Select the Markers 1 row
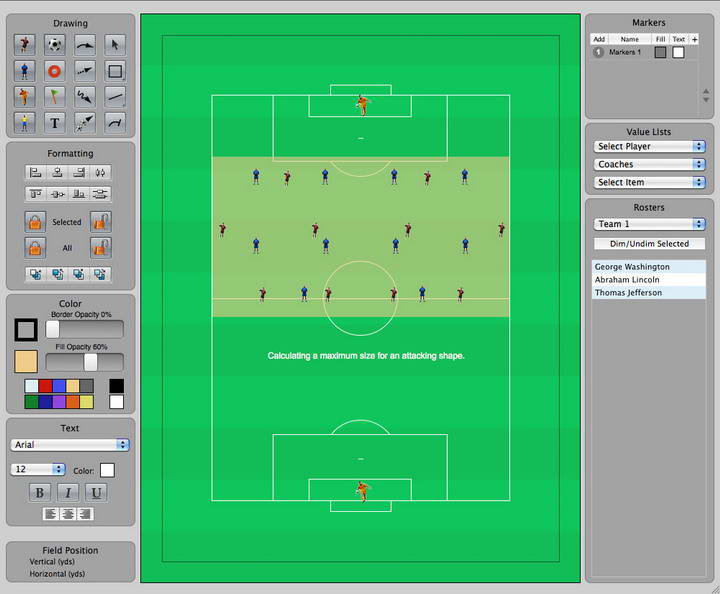 tap(644, 52)
